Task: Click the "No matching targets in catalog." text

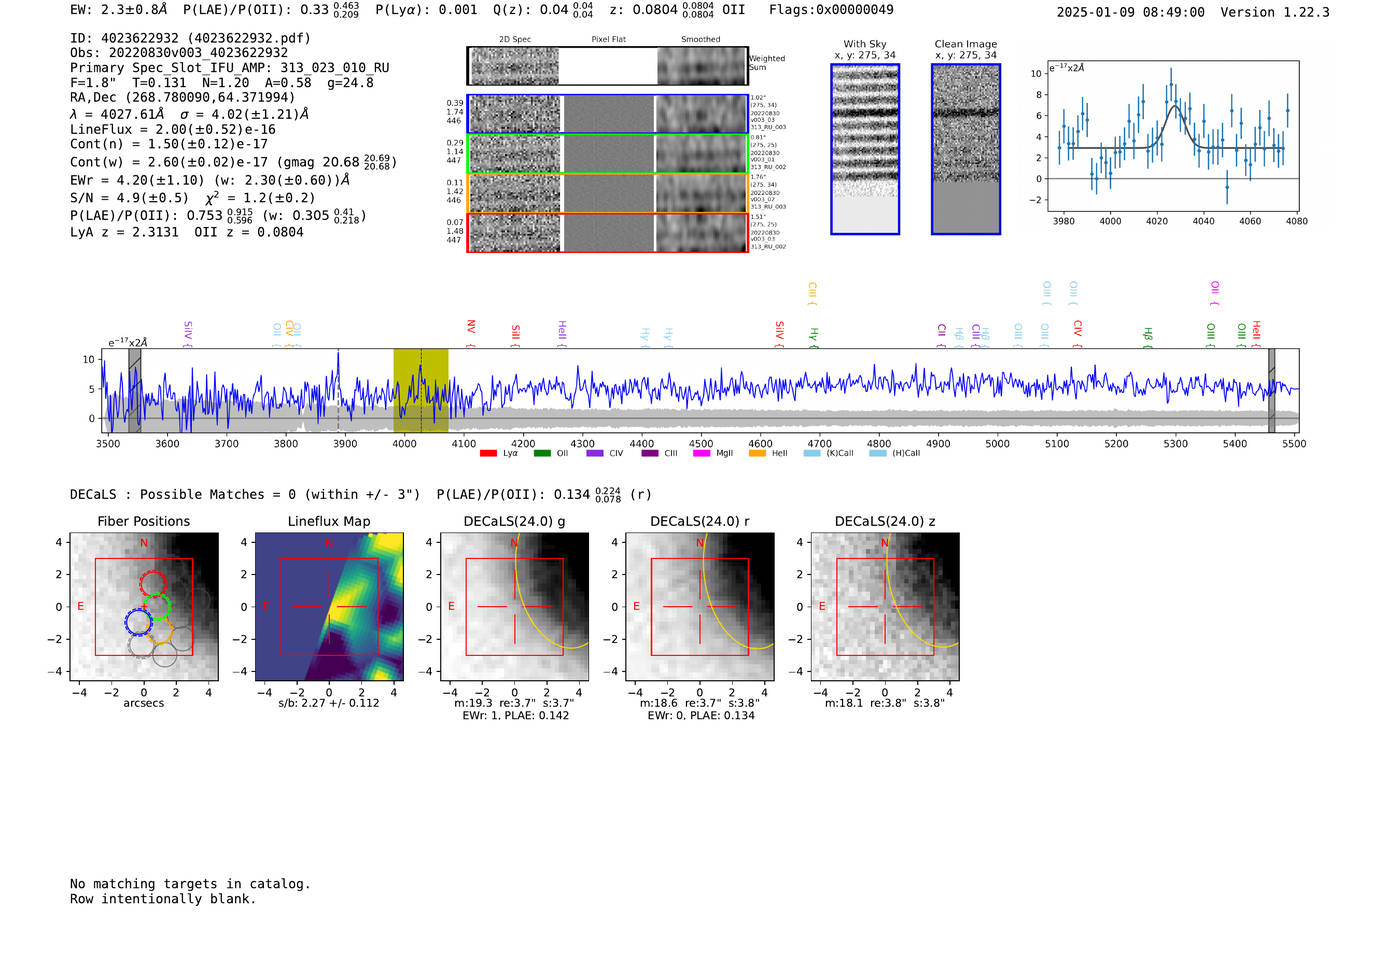Action: coord(190,884)
